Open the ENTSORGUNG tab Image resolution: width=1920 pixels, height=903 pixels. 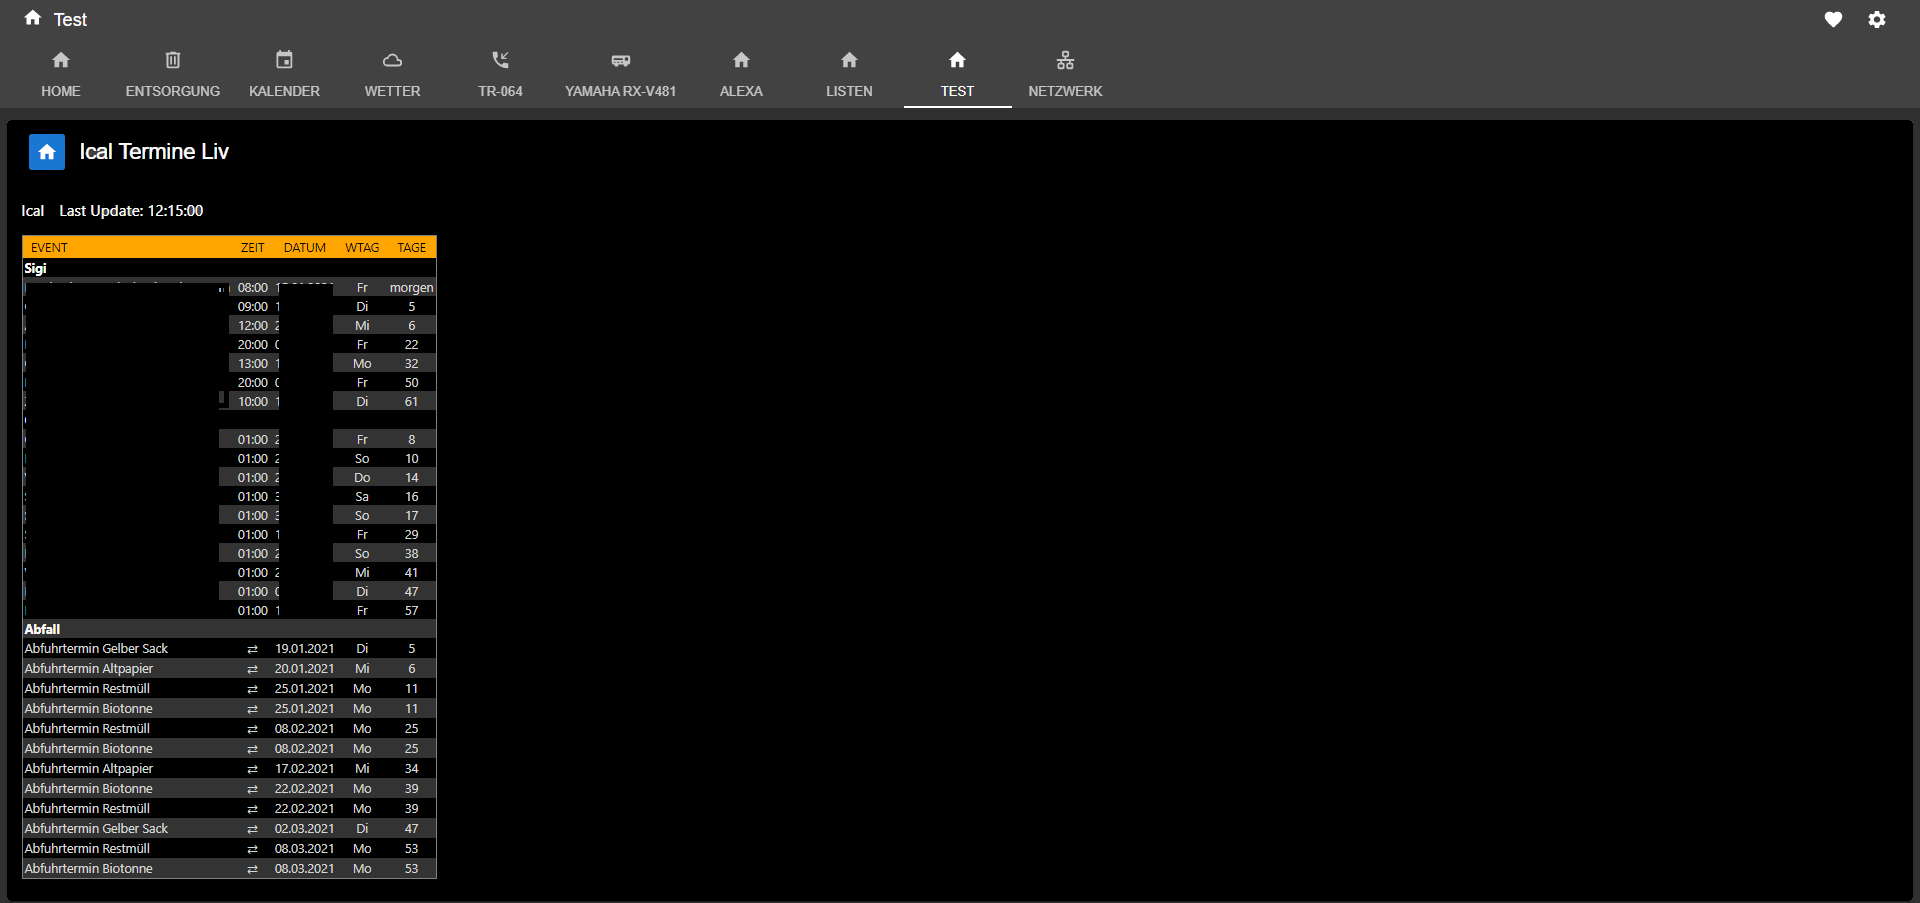point(173,74)
